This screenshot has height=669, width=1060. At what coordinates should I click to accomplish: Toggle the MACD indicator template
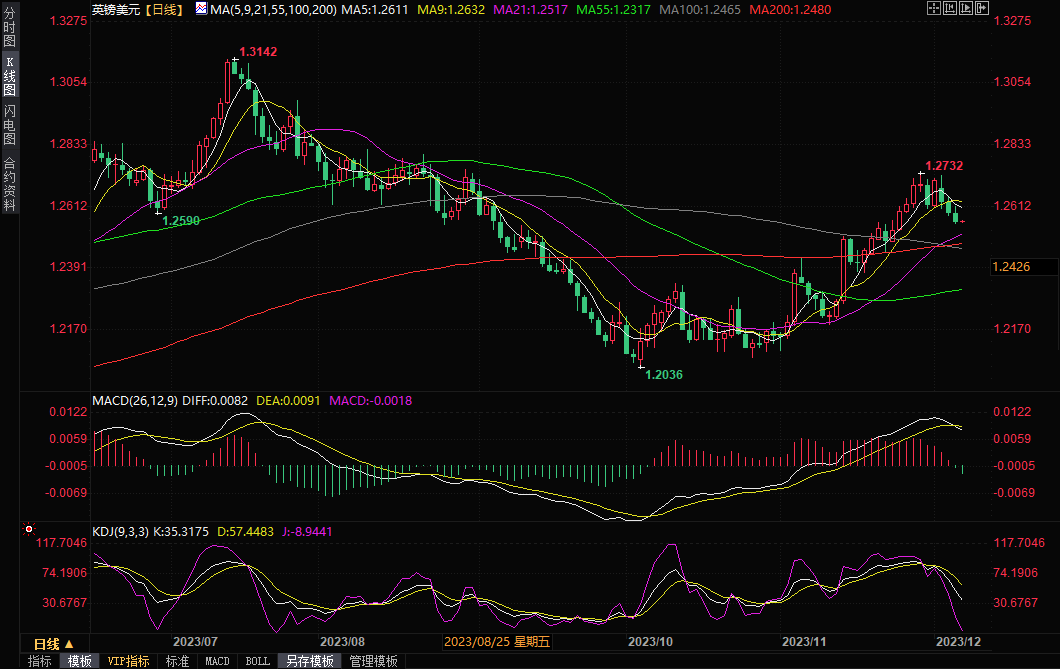217,661
